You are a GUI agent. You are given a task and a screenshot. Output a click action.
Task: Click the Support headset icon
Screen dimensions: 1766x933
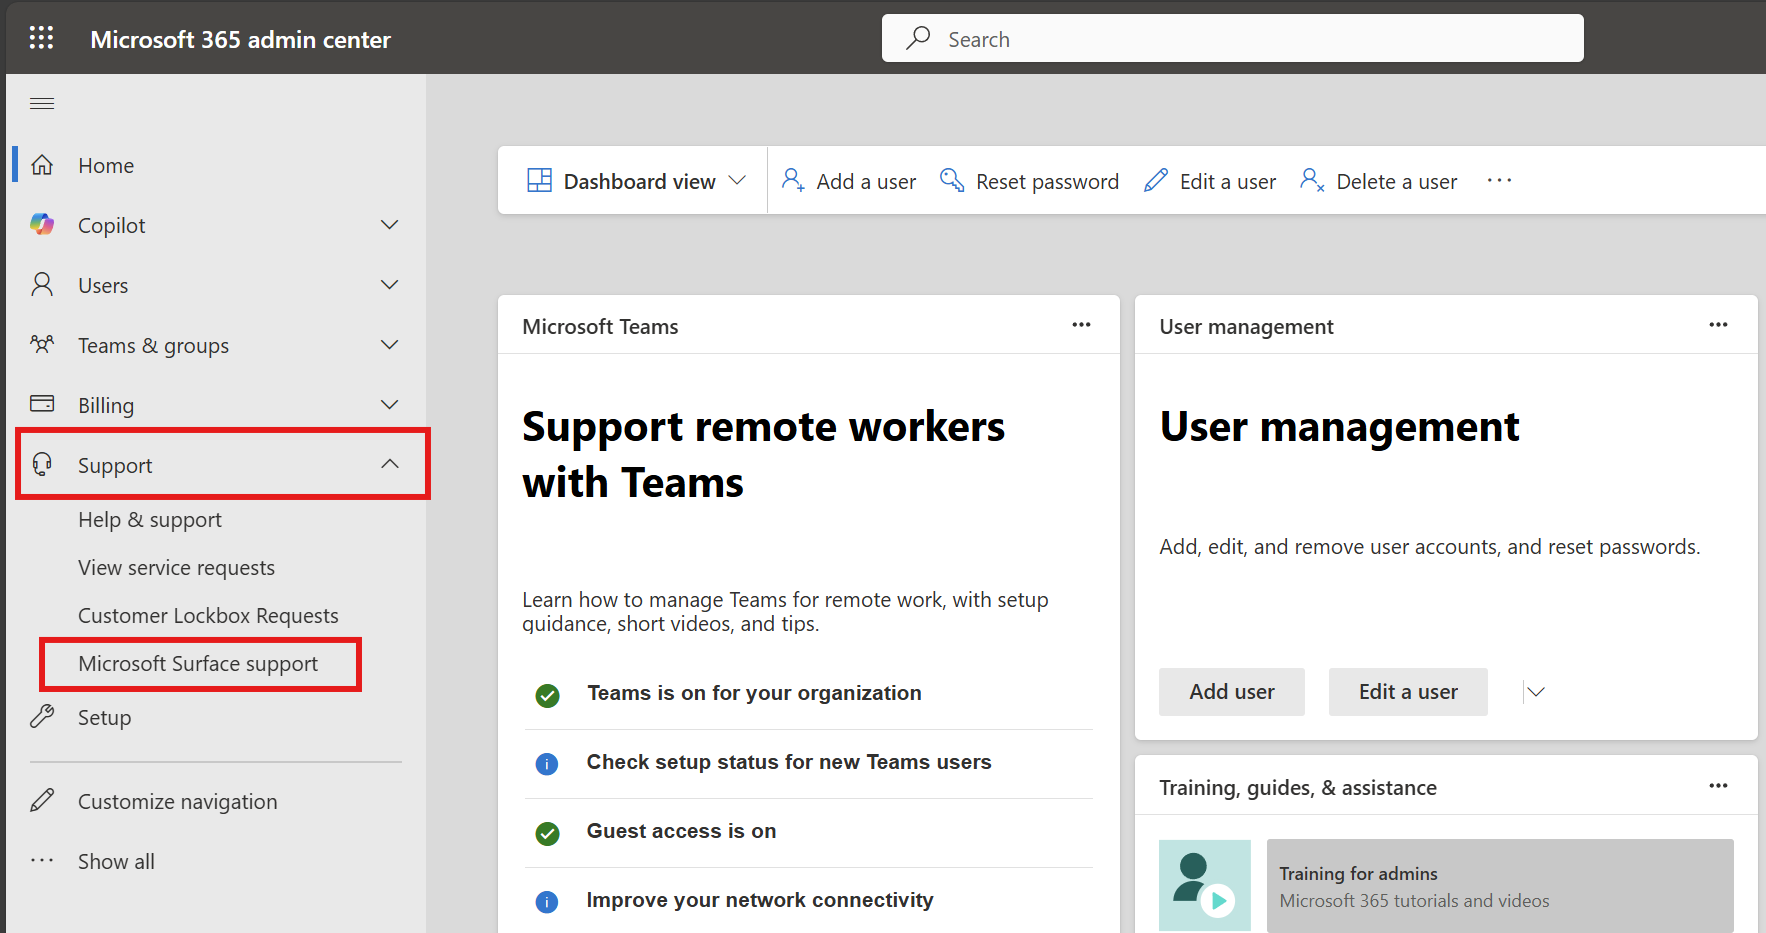click(42, 464)
